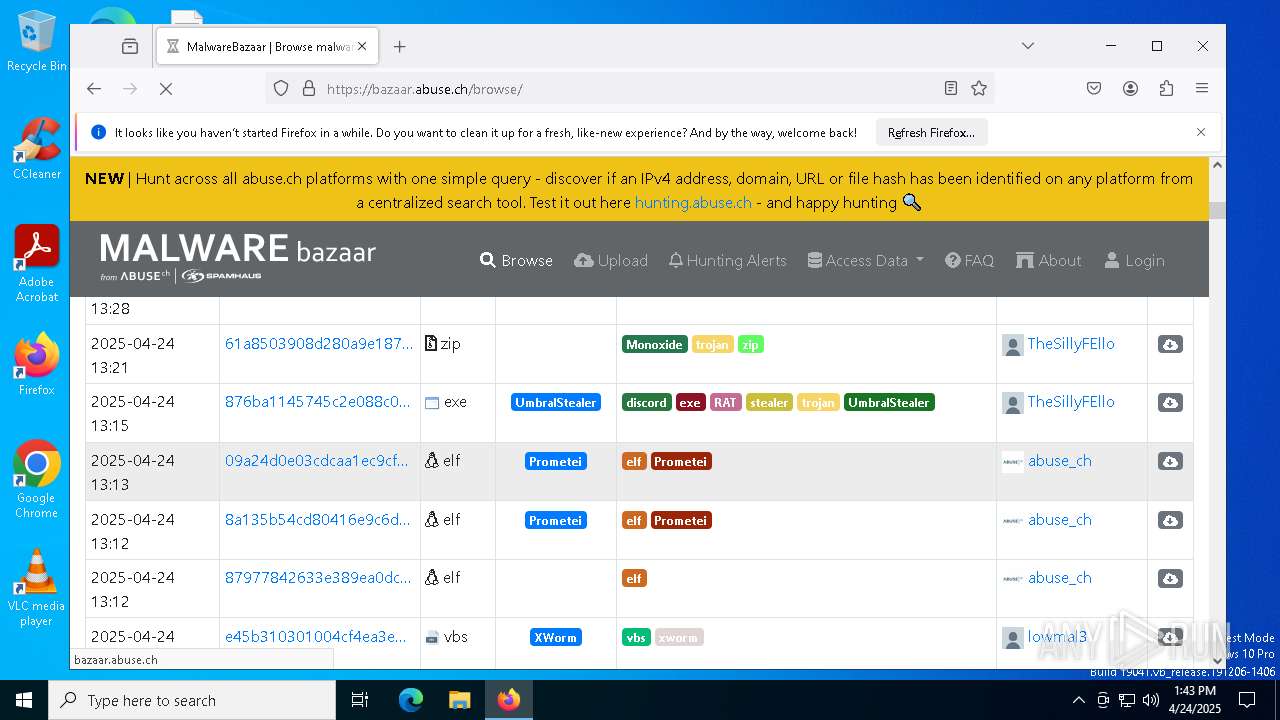Open Firefox View tab-overview icon

click(130, 46)
